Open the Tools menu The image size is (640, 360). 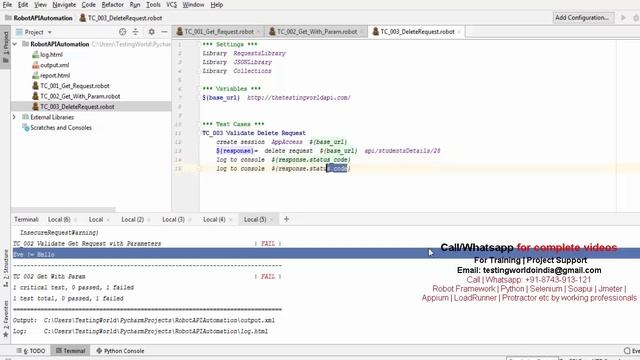[x=153, y=5]
